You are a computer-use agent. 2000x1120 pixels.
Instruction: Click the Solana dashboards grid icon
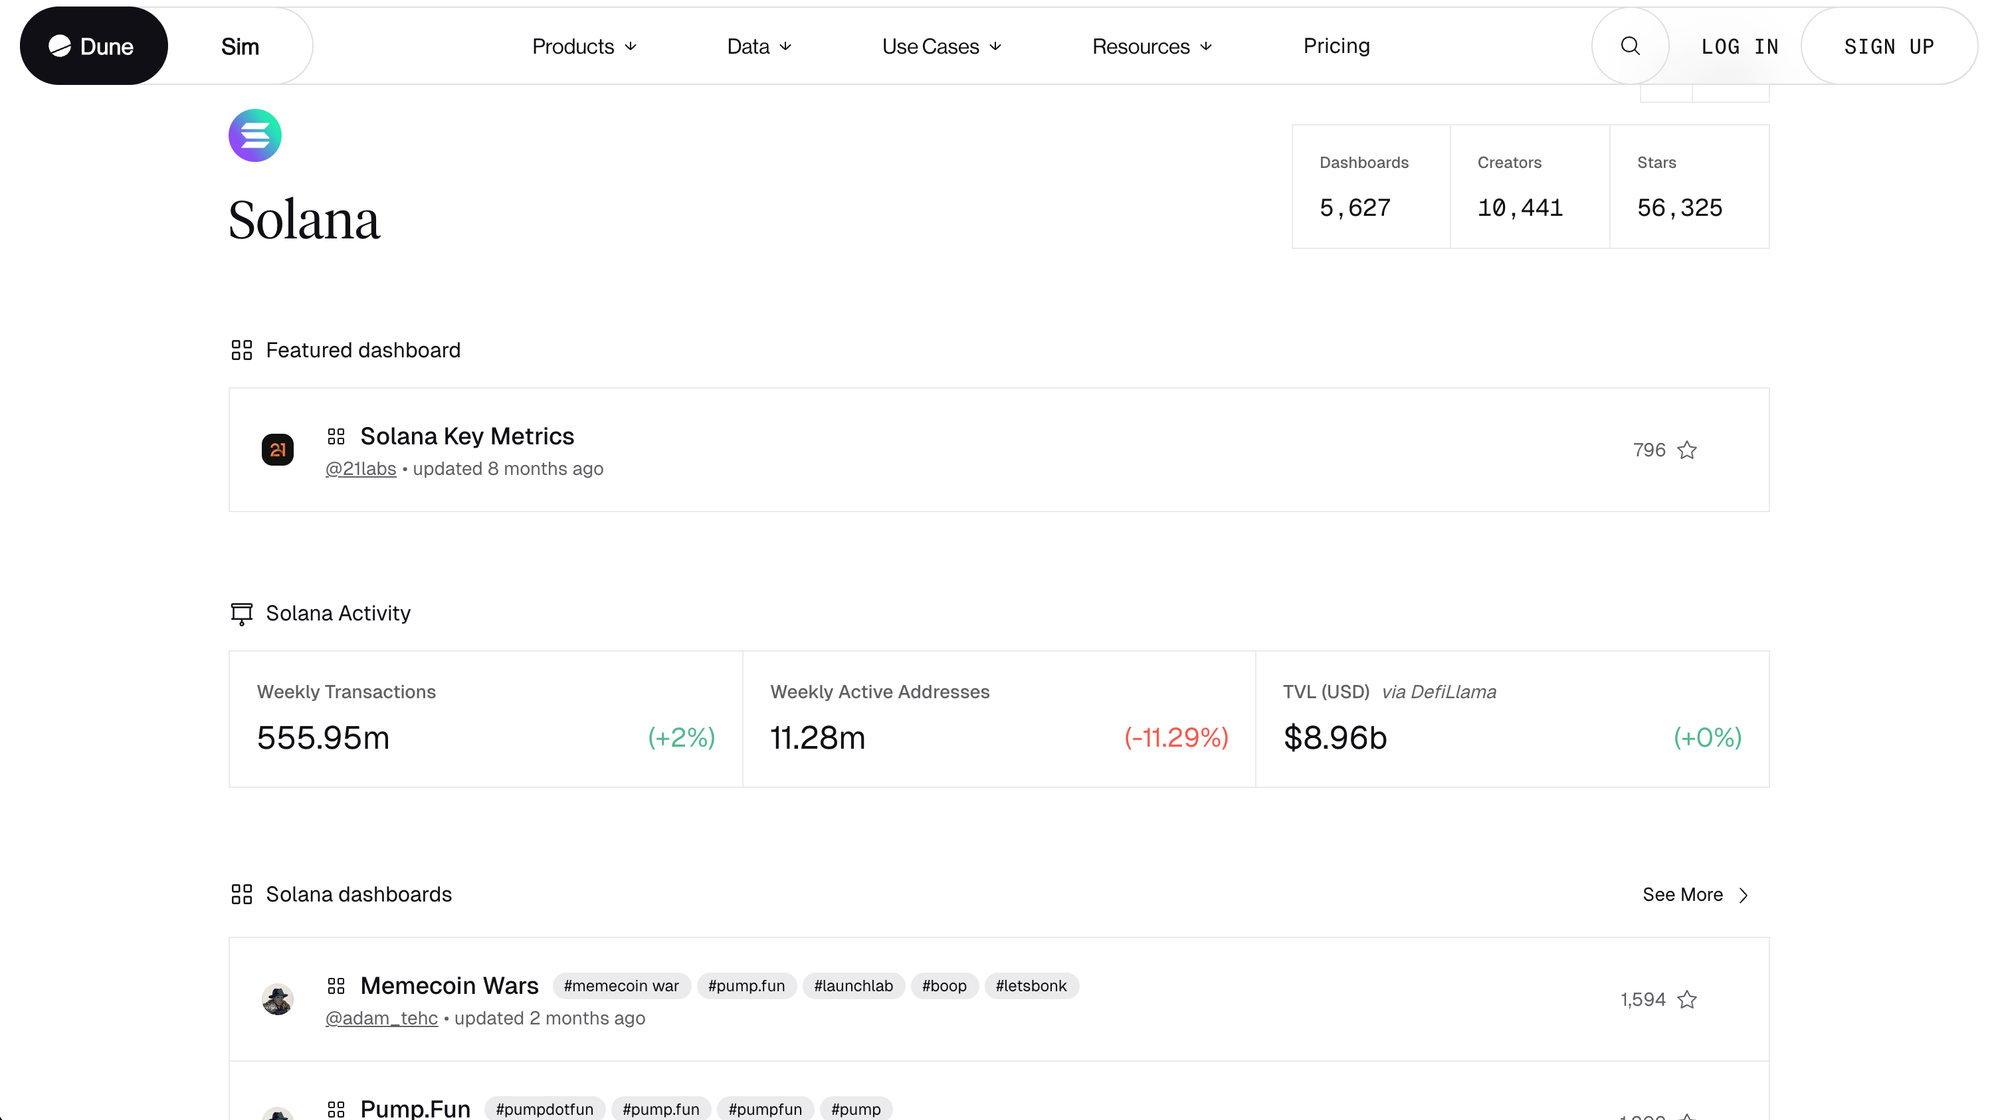pyautogui.click(x=241, y=894)
